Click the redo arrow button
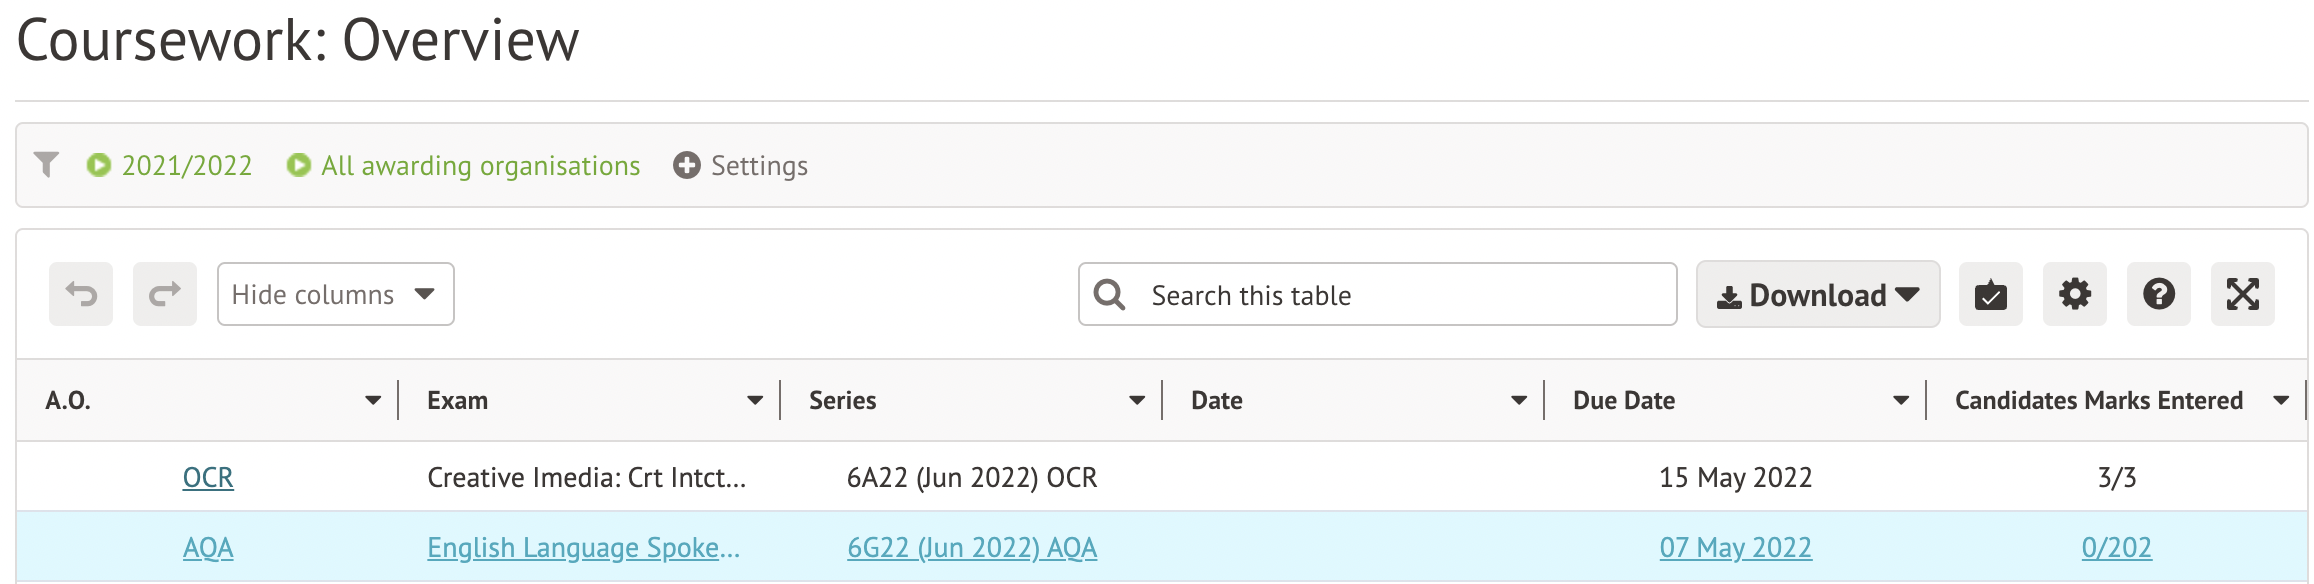Viewport: 2314px width, 584px height. 165,294
